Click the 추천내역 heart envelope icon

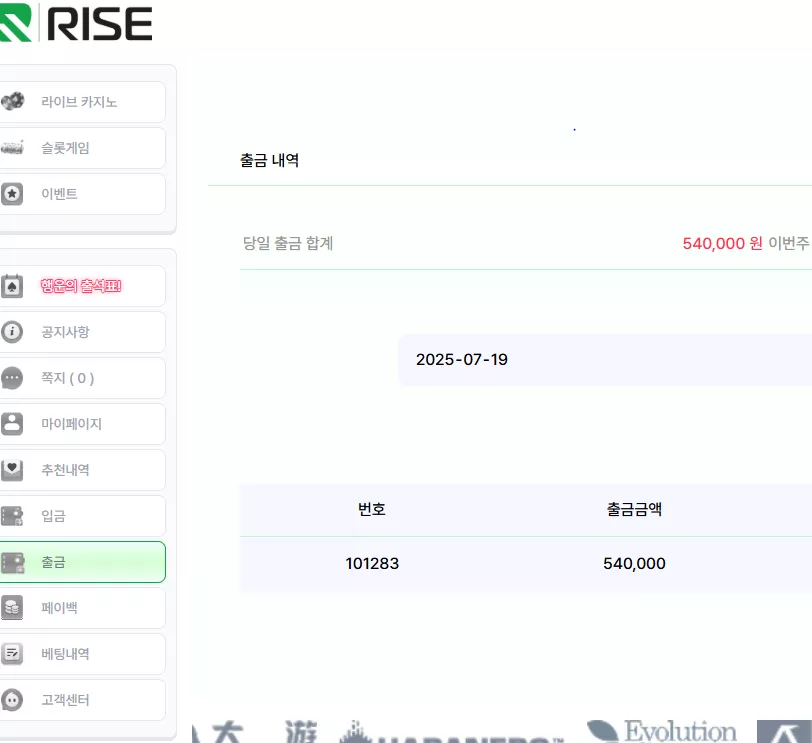pos(12,470)
